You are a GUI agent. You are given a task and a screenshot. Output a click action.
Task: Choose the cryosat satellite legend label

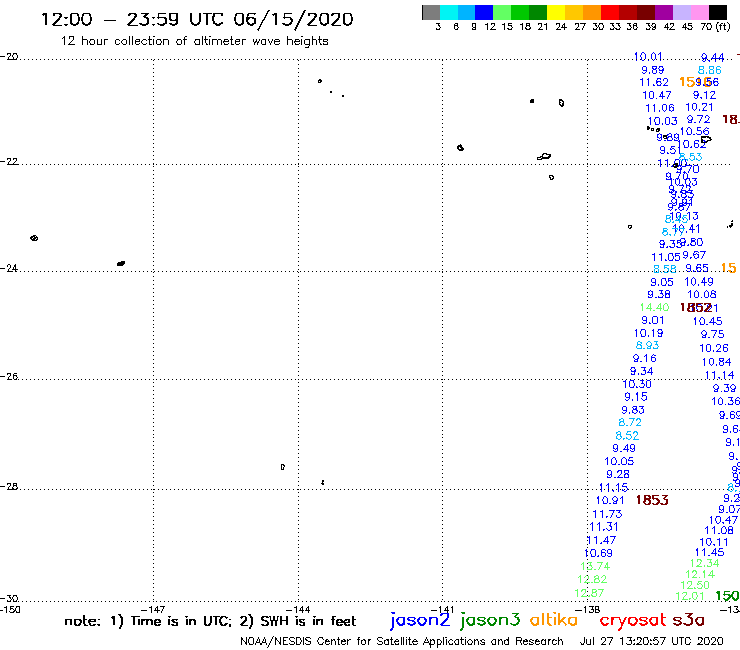pos(633,620)
